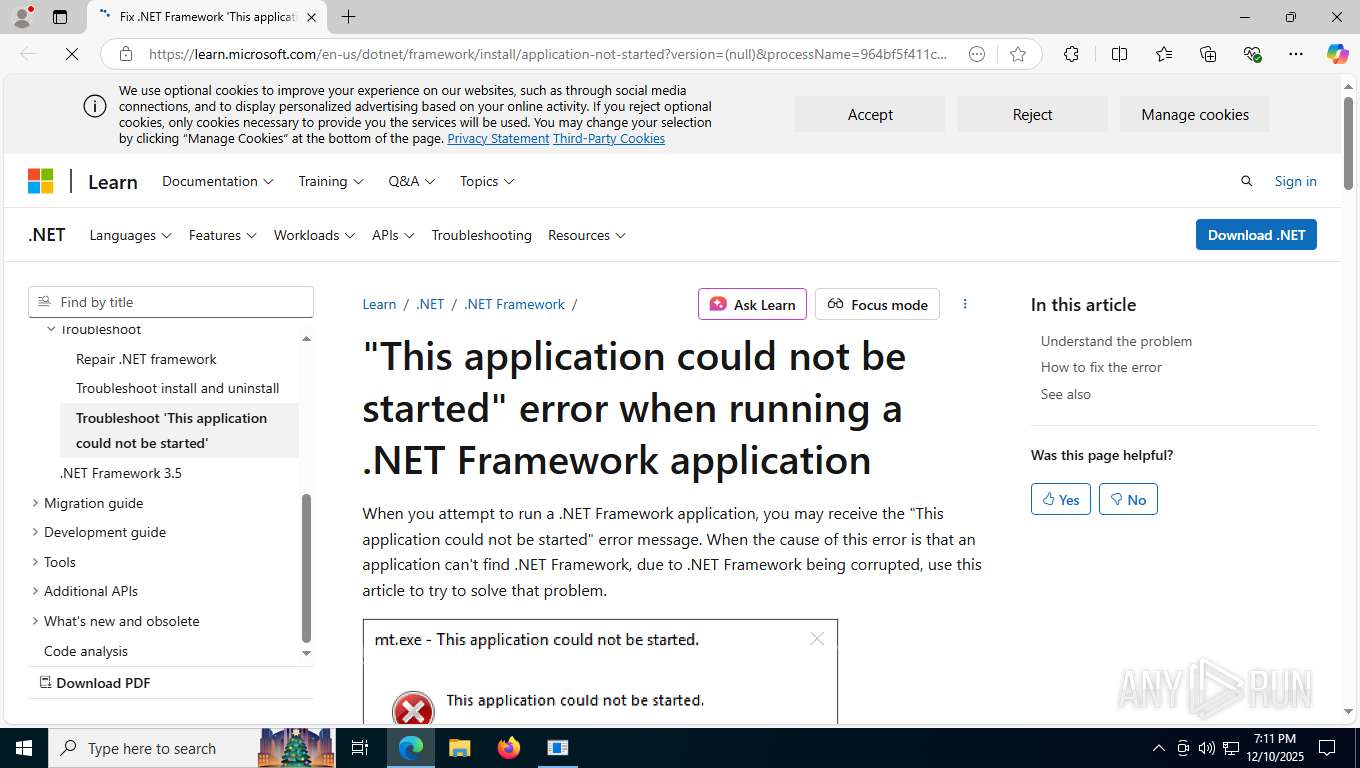Expand the Topics dropdown
The image size is (1360, 768).
pyautogui.click(x=487, y=181)
